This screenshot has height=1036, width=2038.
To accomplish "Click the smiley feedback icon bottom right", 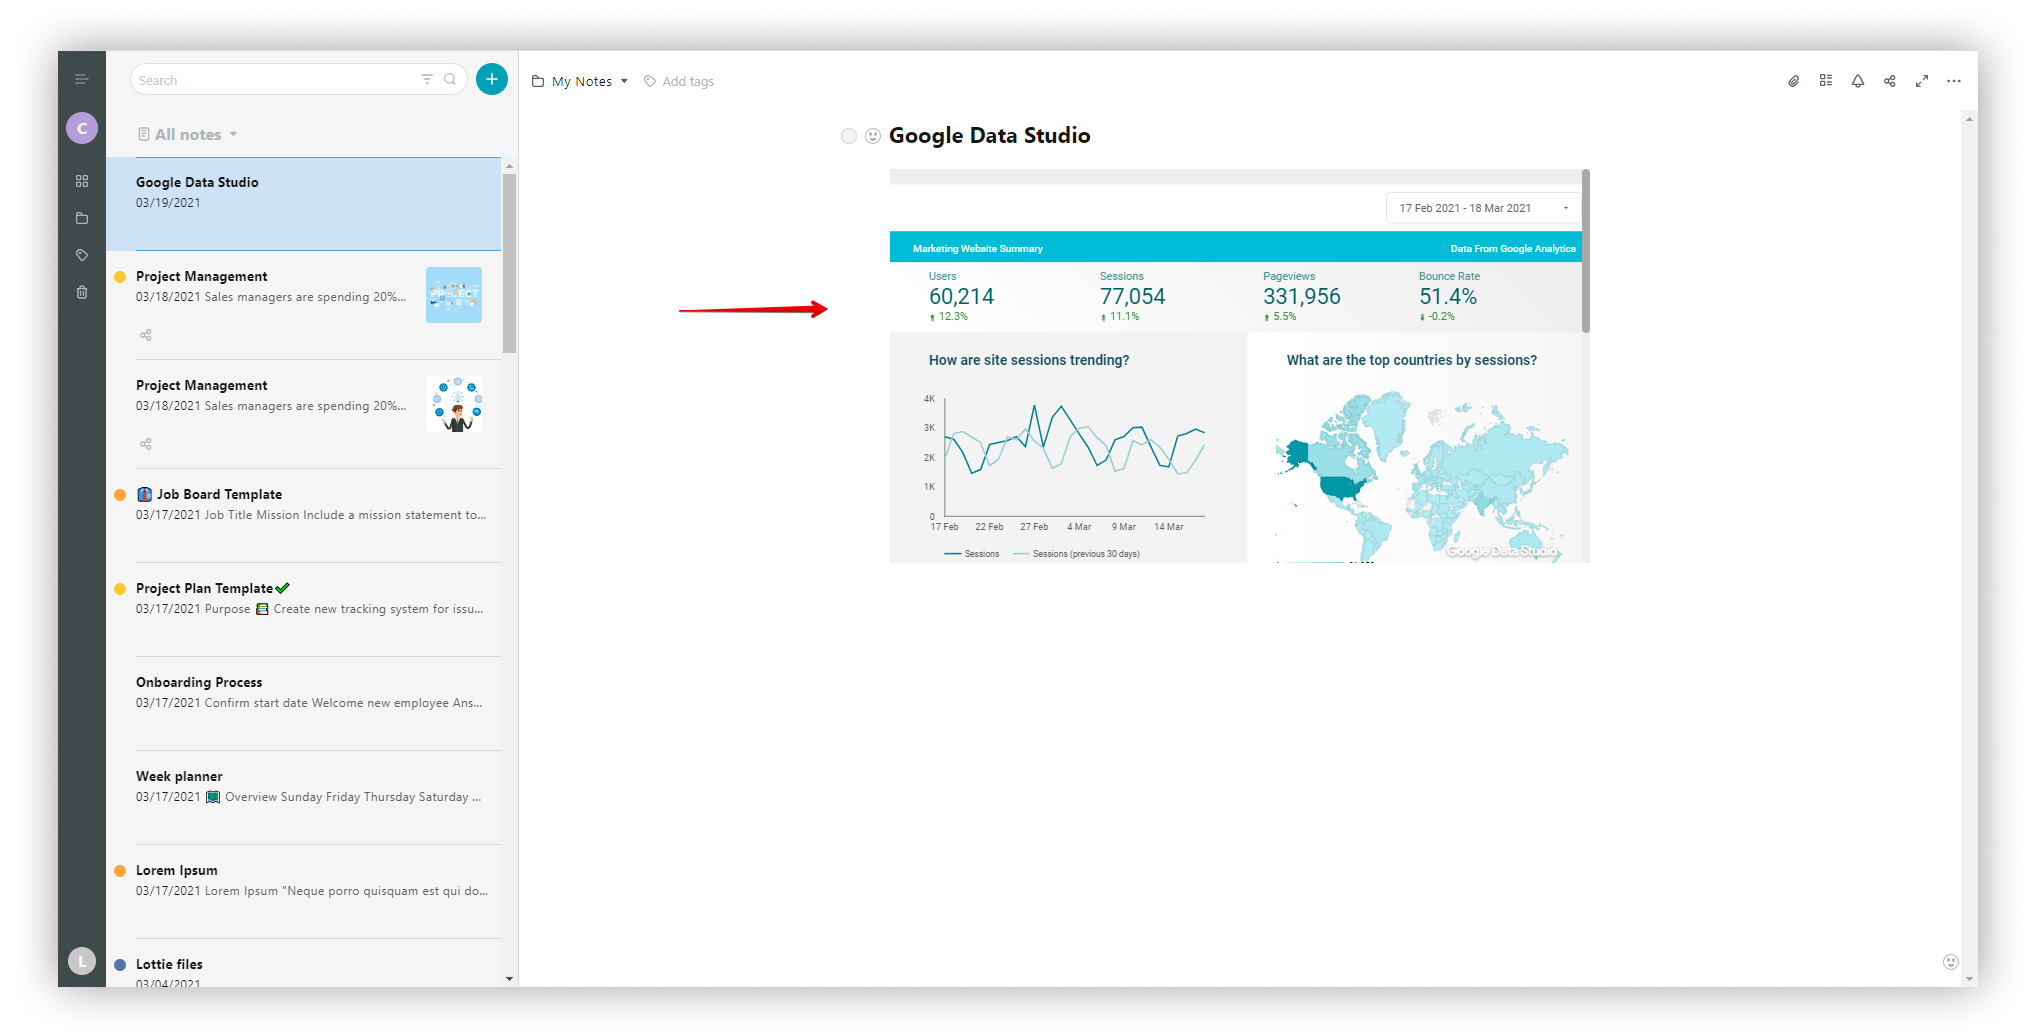I will [1951, 962].
